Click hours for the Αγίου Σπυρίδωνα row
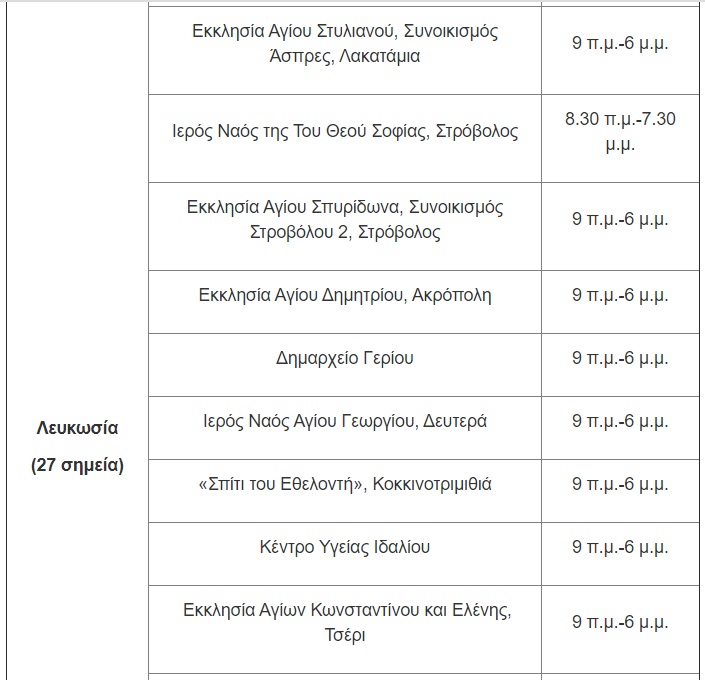The image size is (705, 680). [620, 219]
